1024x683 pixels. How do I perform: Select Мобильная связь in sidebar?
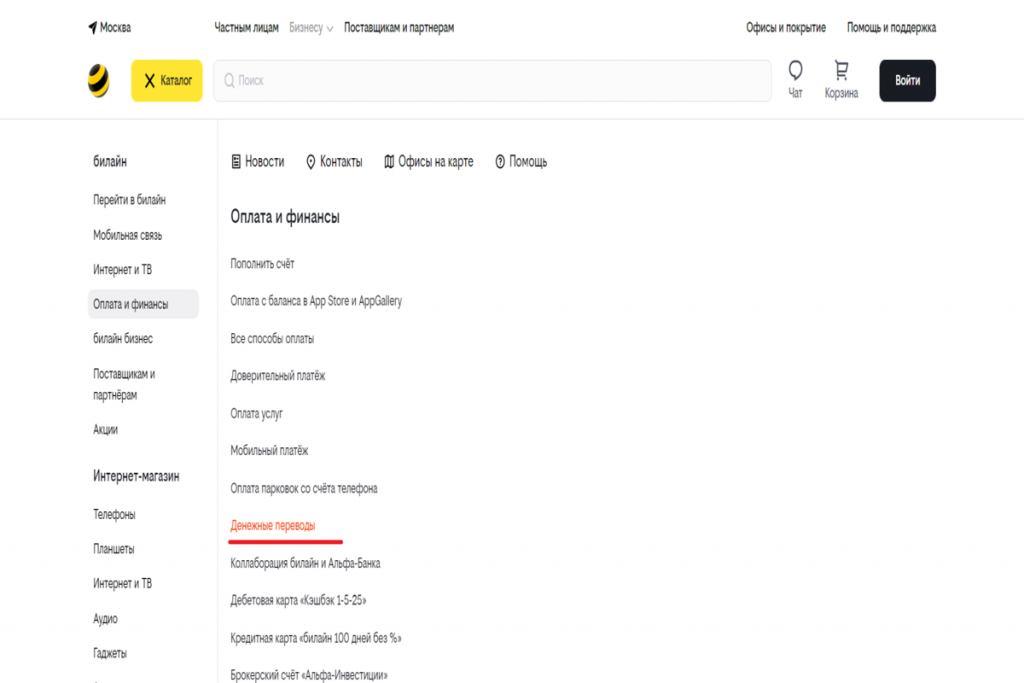127,235
